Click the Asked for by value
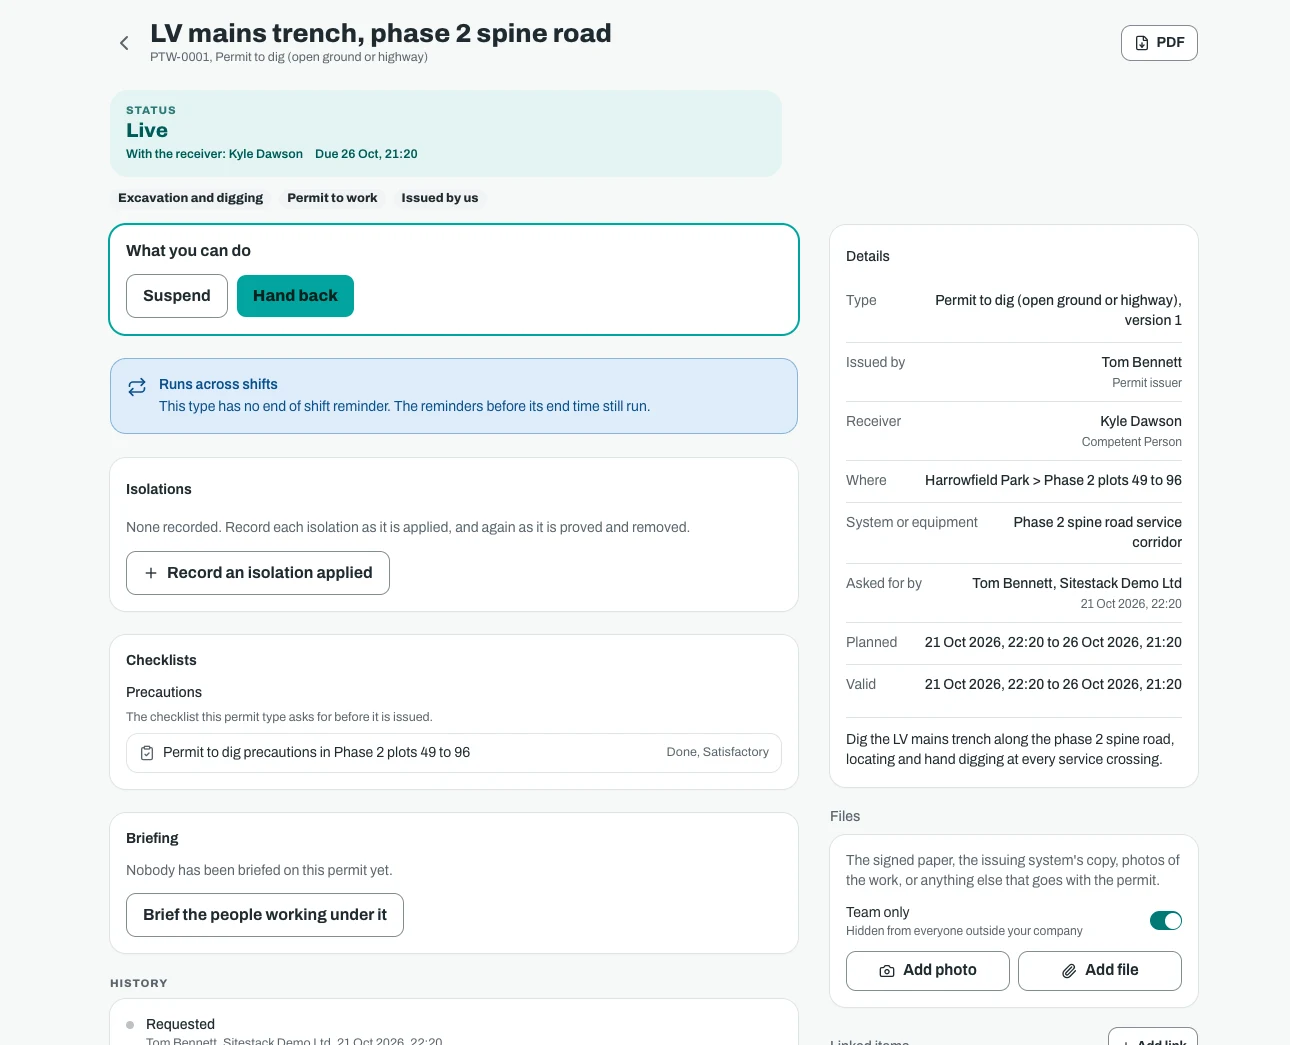This screenshot has height=1045, width=1290. coord(1077,583)
